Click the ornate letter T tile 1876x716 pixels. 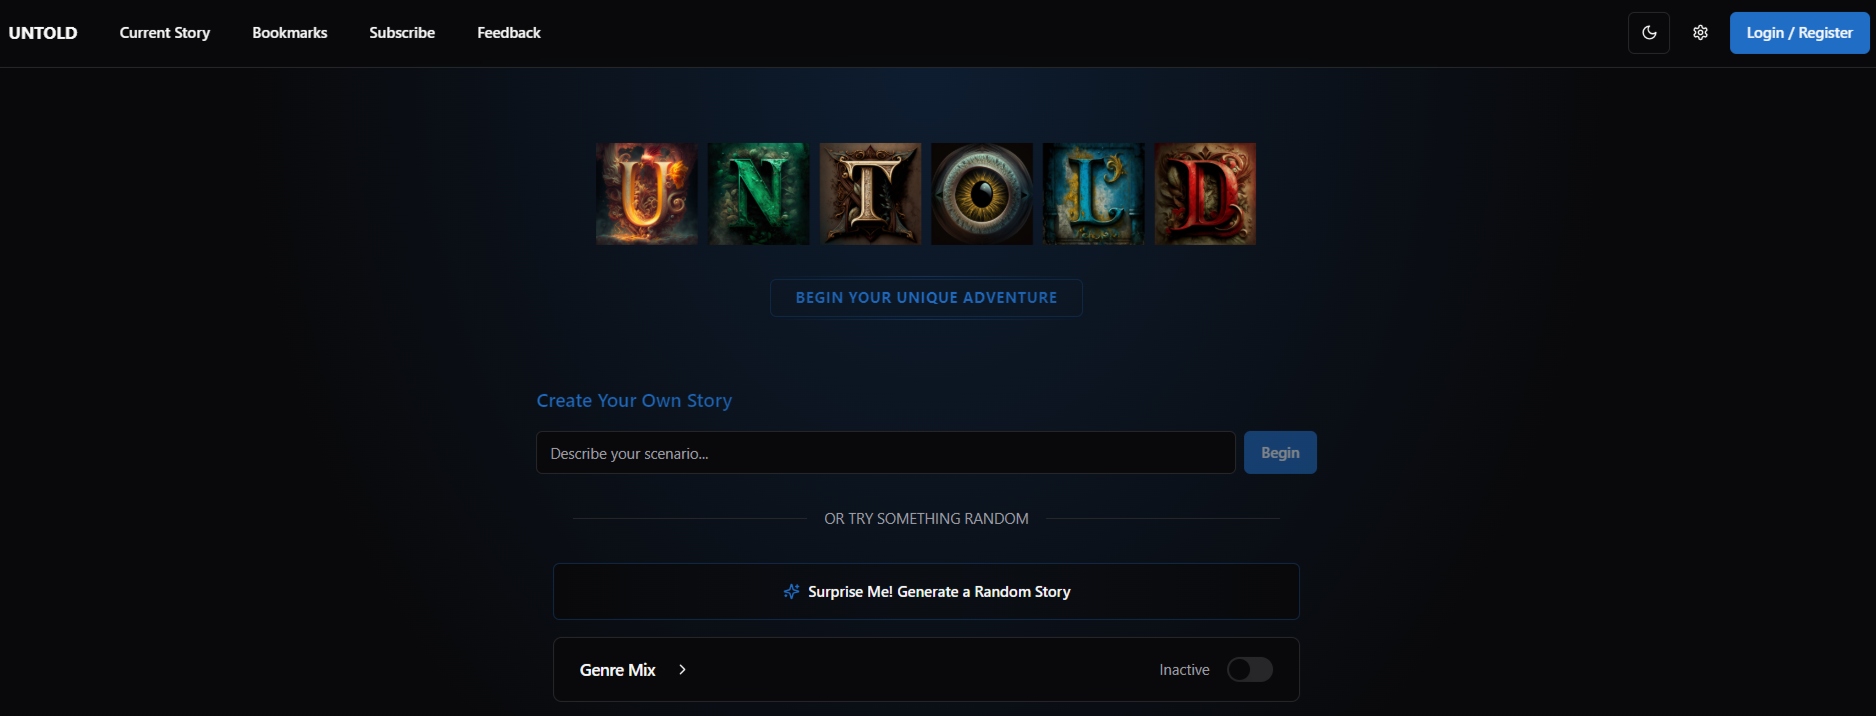pos(870,194)
